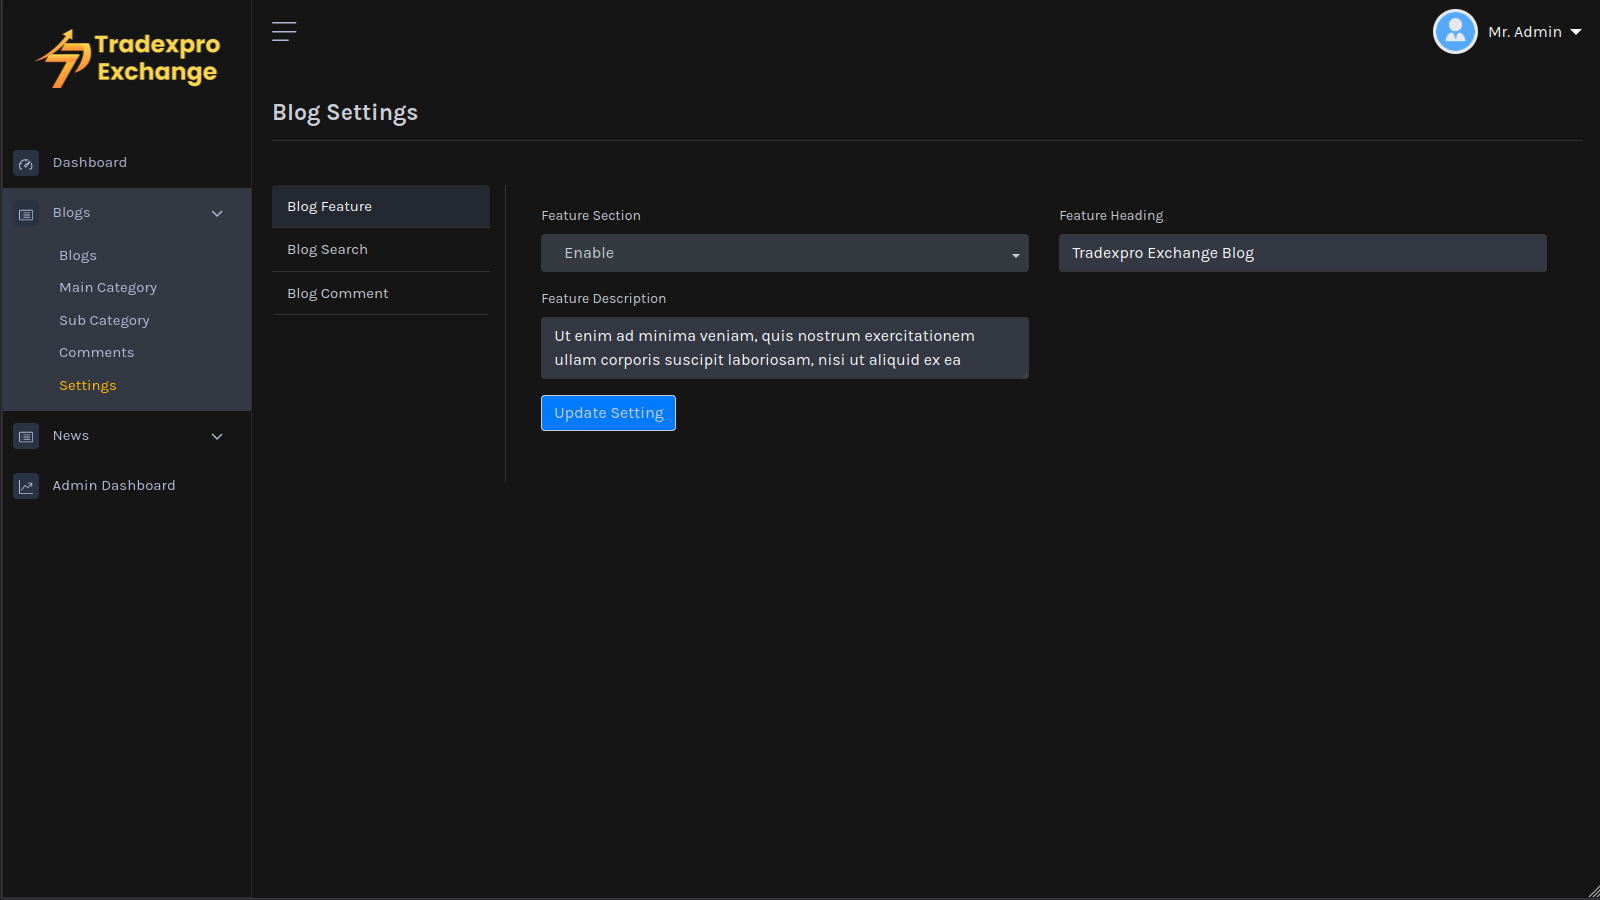This screenshot has width=1600, height=900.
Task: Click the Blogs sidebar icon
Action: 26,214
